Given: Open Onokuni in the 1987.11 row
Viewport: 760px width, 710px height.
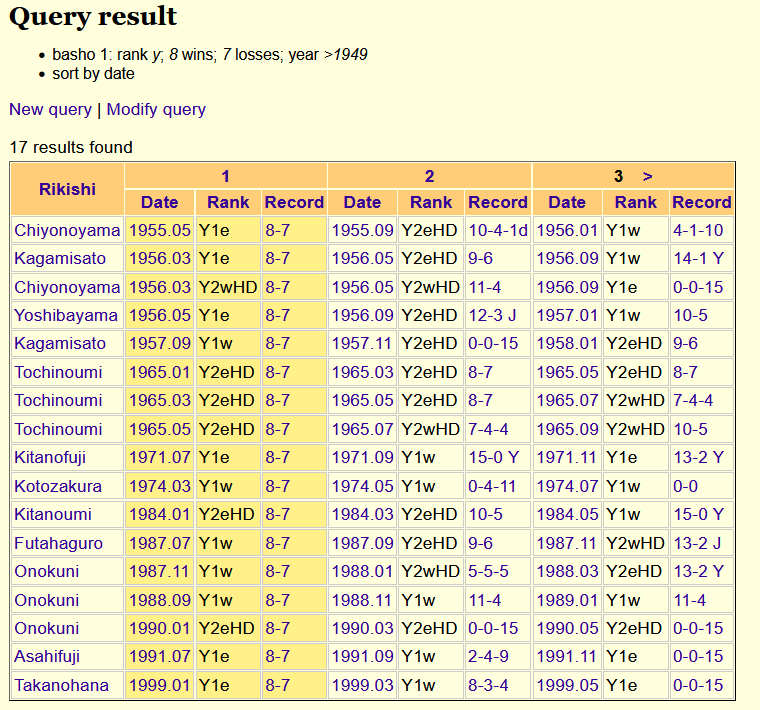Looking at the screenshot, I should click(x=47, y=571).
